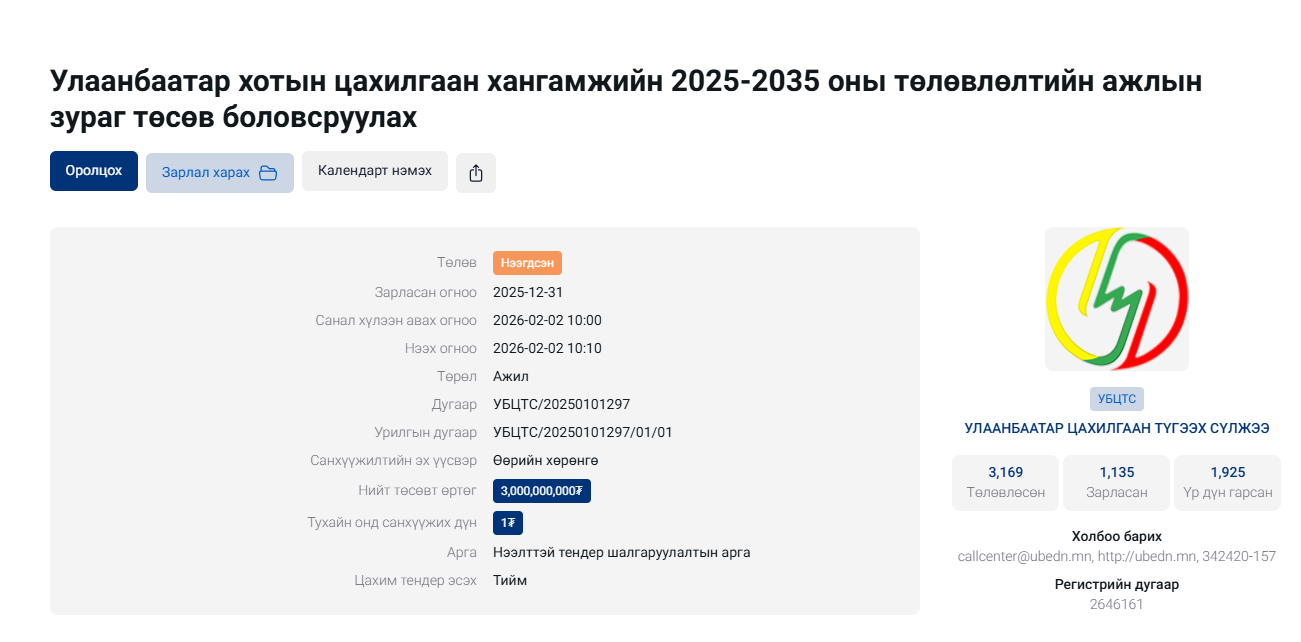Click the share icon button

point(476,173)
